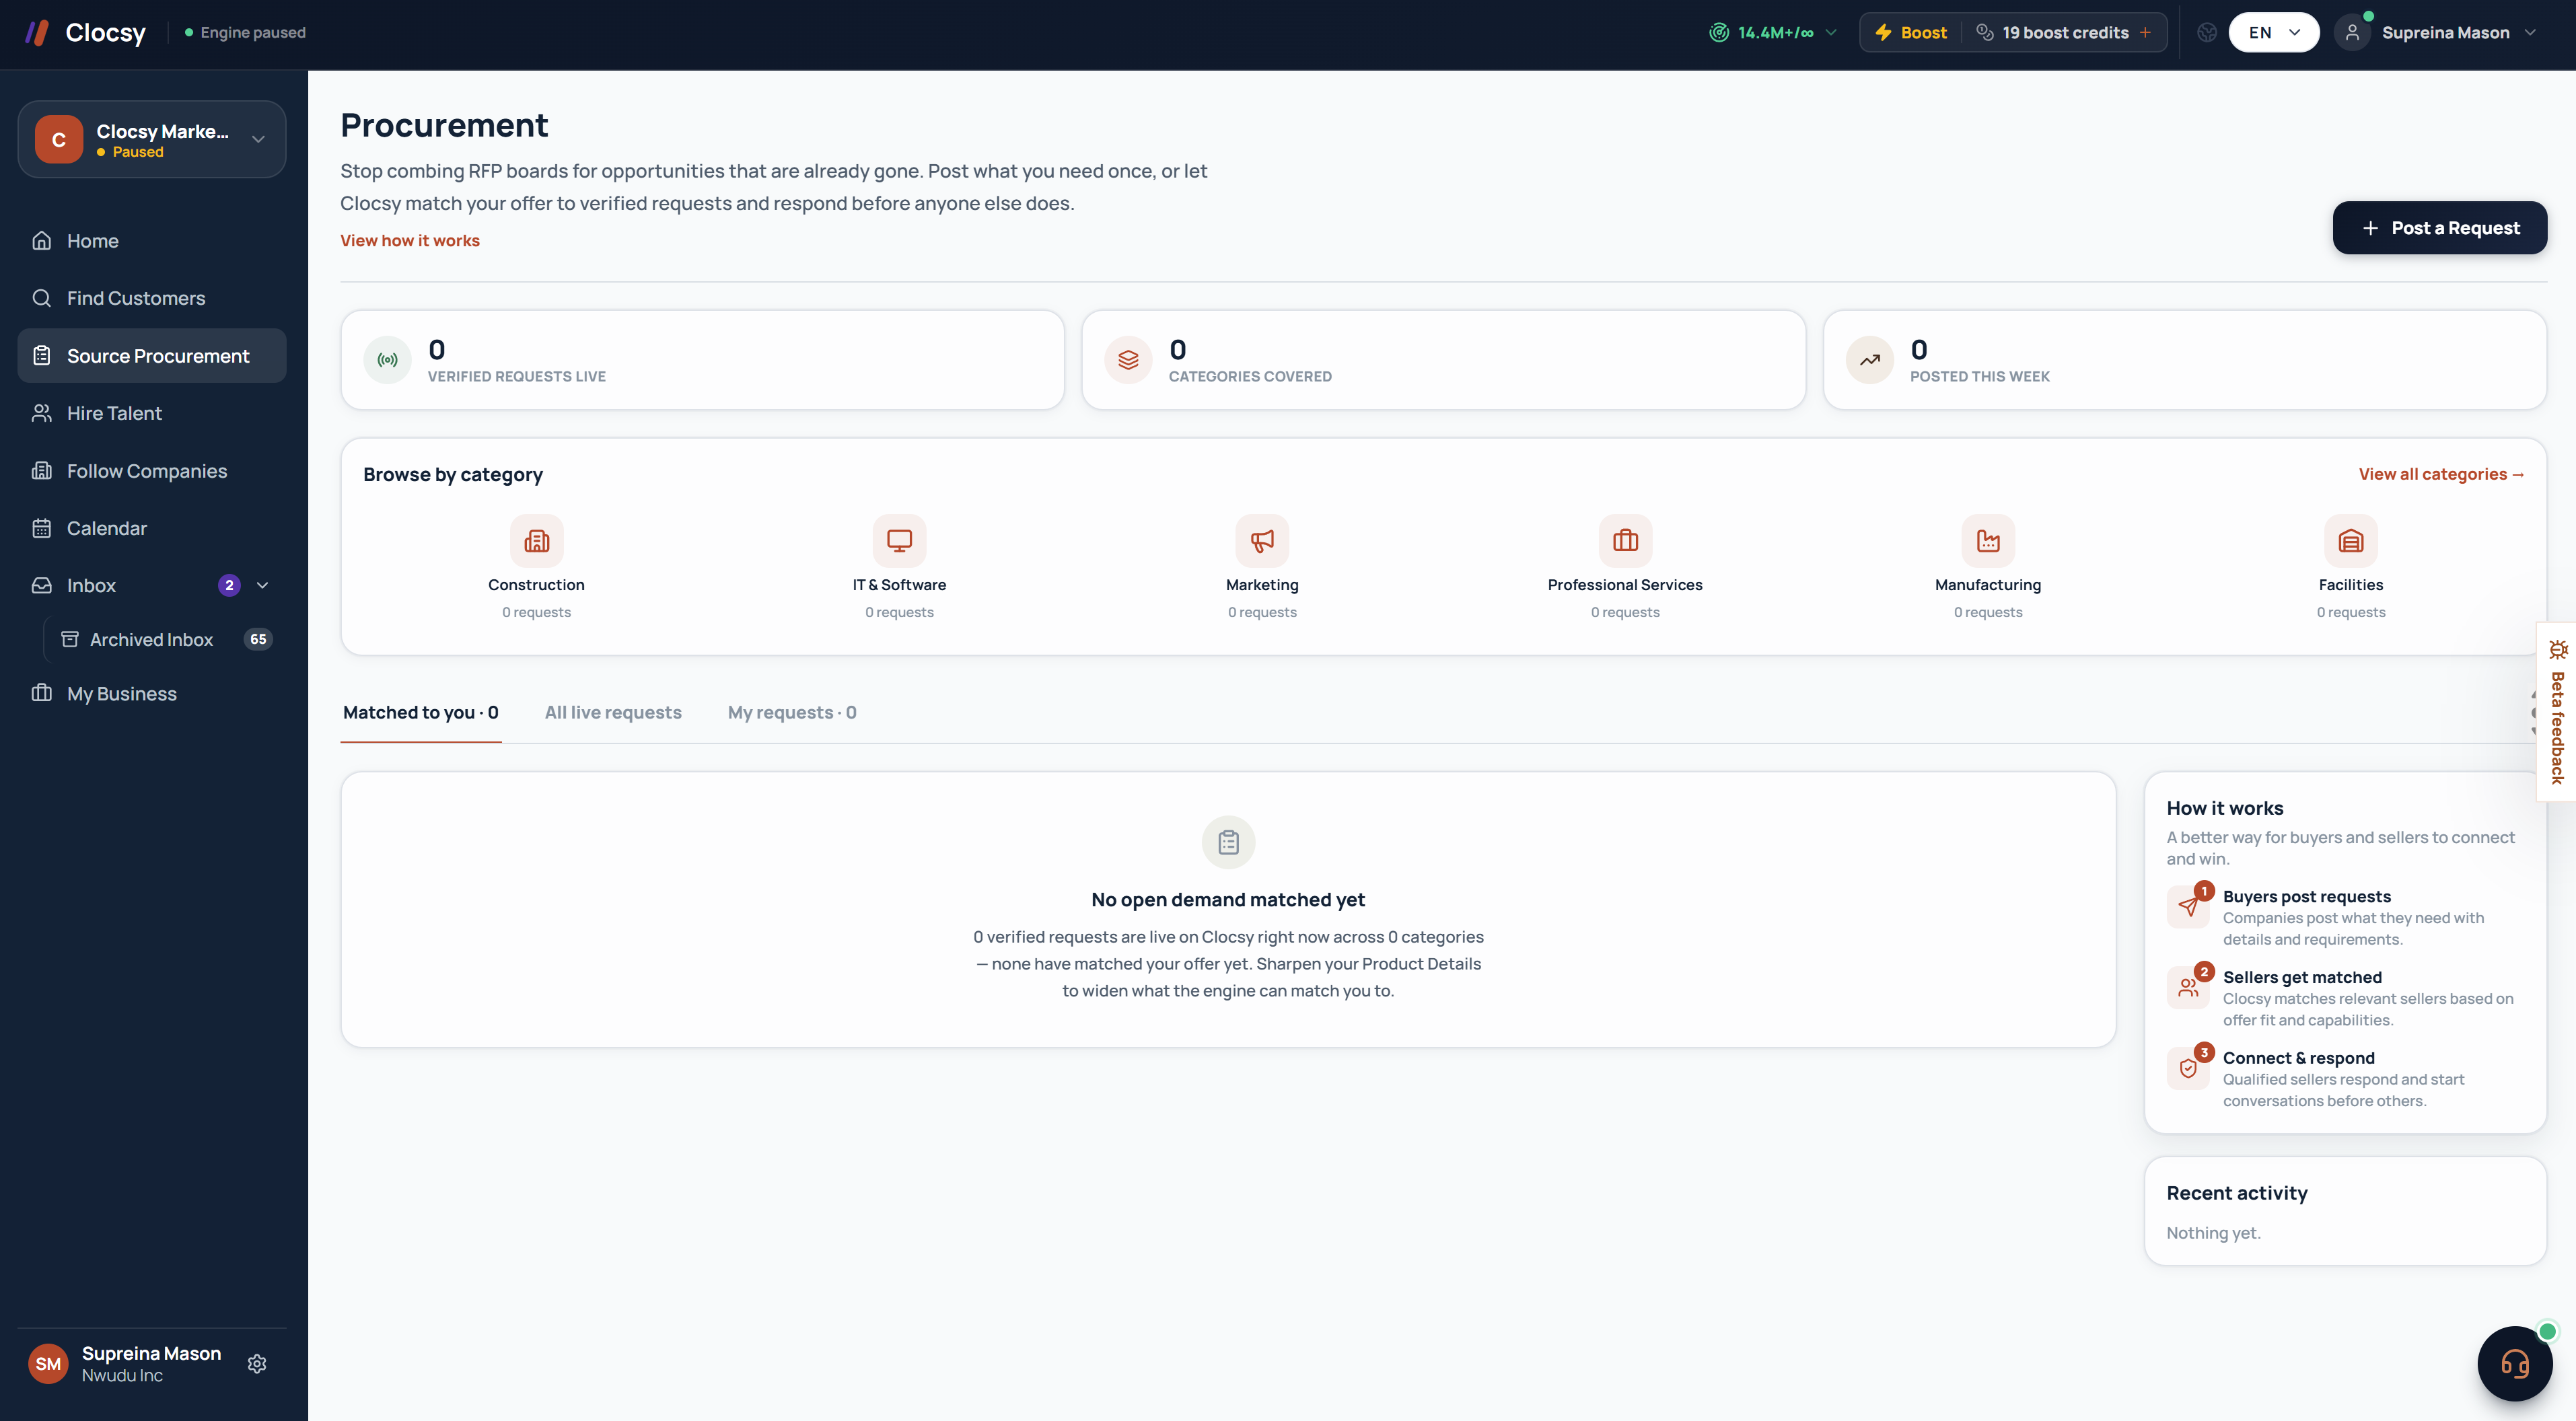Click Buyers post requests step icon
The width and height of the screenshot is (2576, 1421).
2189,906
